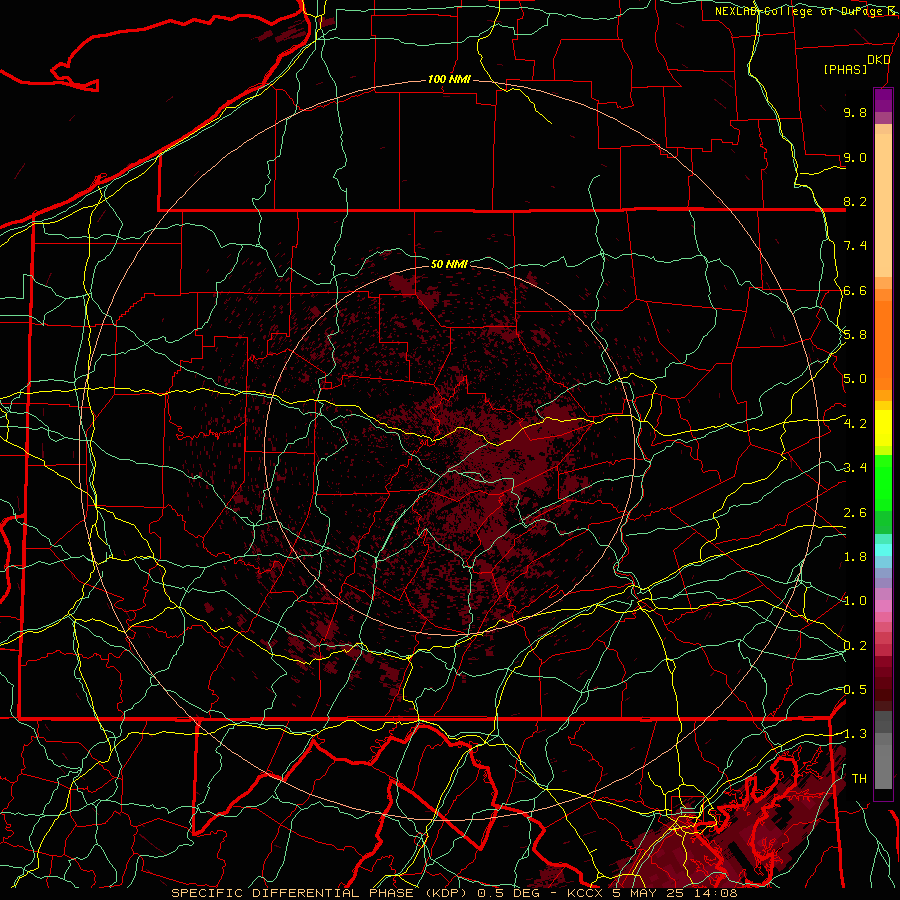This screenshot has width=900, height=900.
Task: Select the 3.4 value on the color scale
Action: point(855,468)
